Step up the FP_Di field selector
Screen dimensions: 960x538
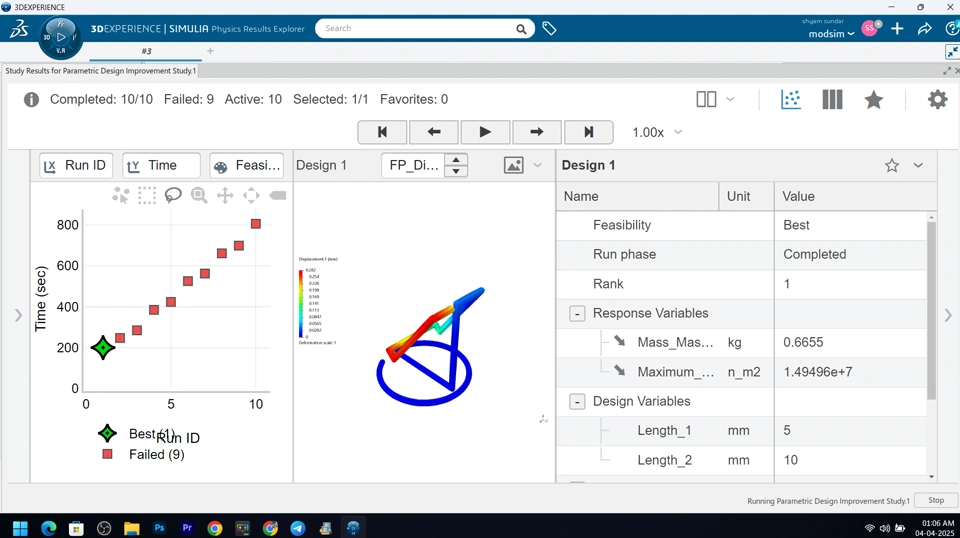click(456, 160)
